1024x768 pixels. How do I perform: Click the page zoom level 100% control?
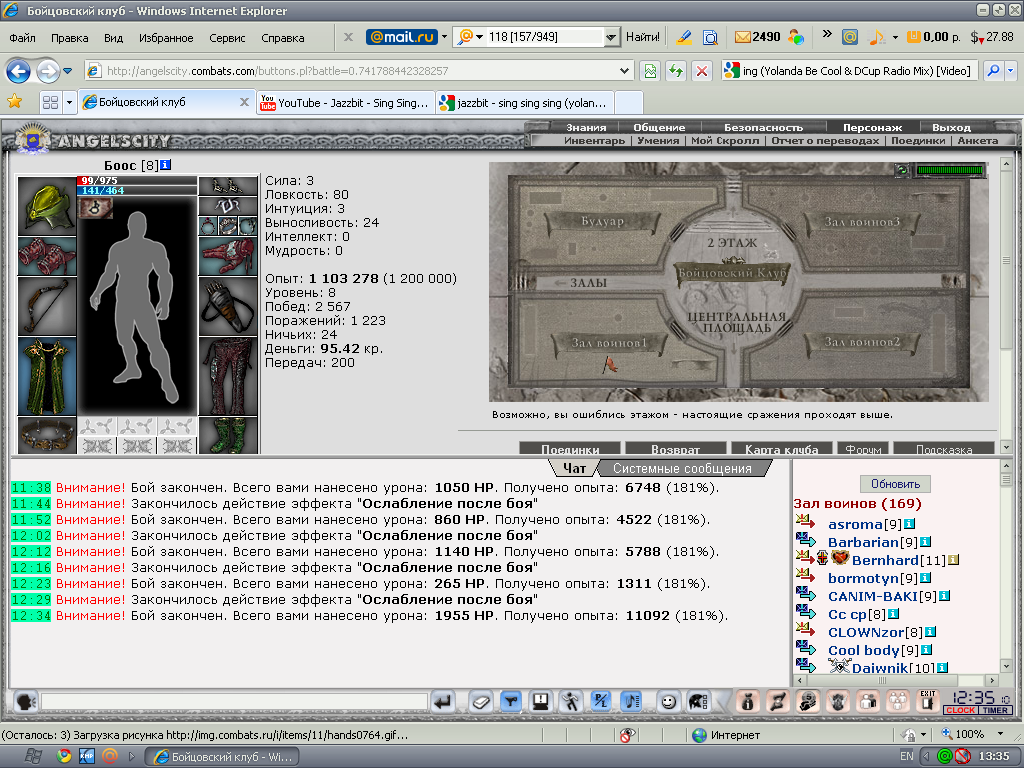(971, 734)
